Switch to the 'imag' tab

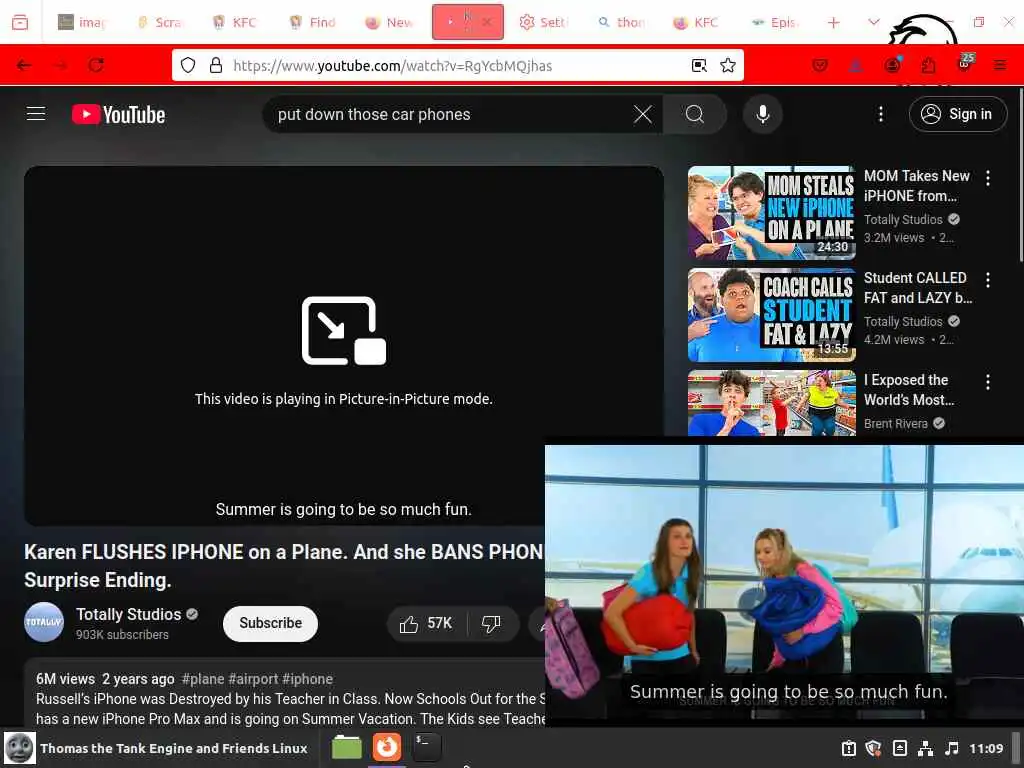pyautogui.click(x=83, y=22)
